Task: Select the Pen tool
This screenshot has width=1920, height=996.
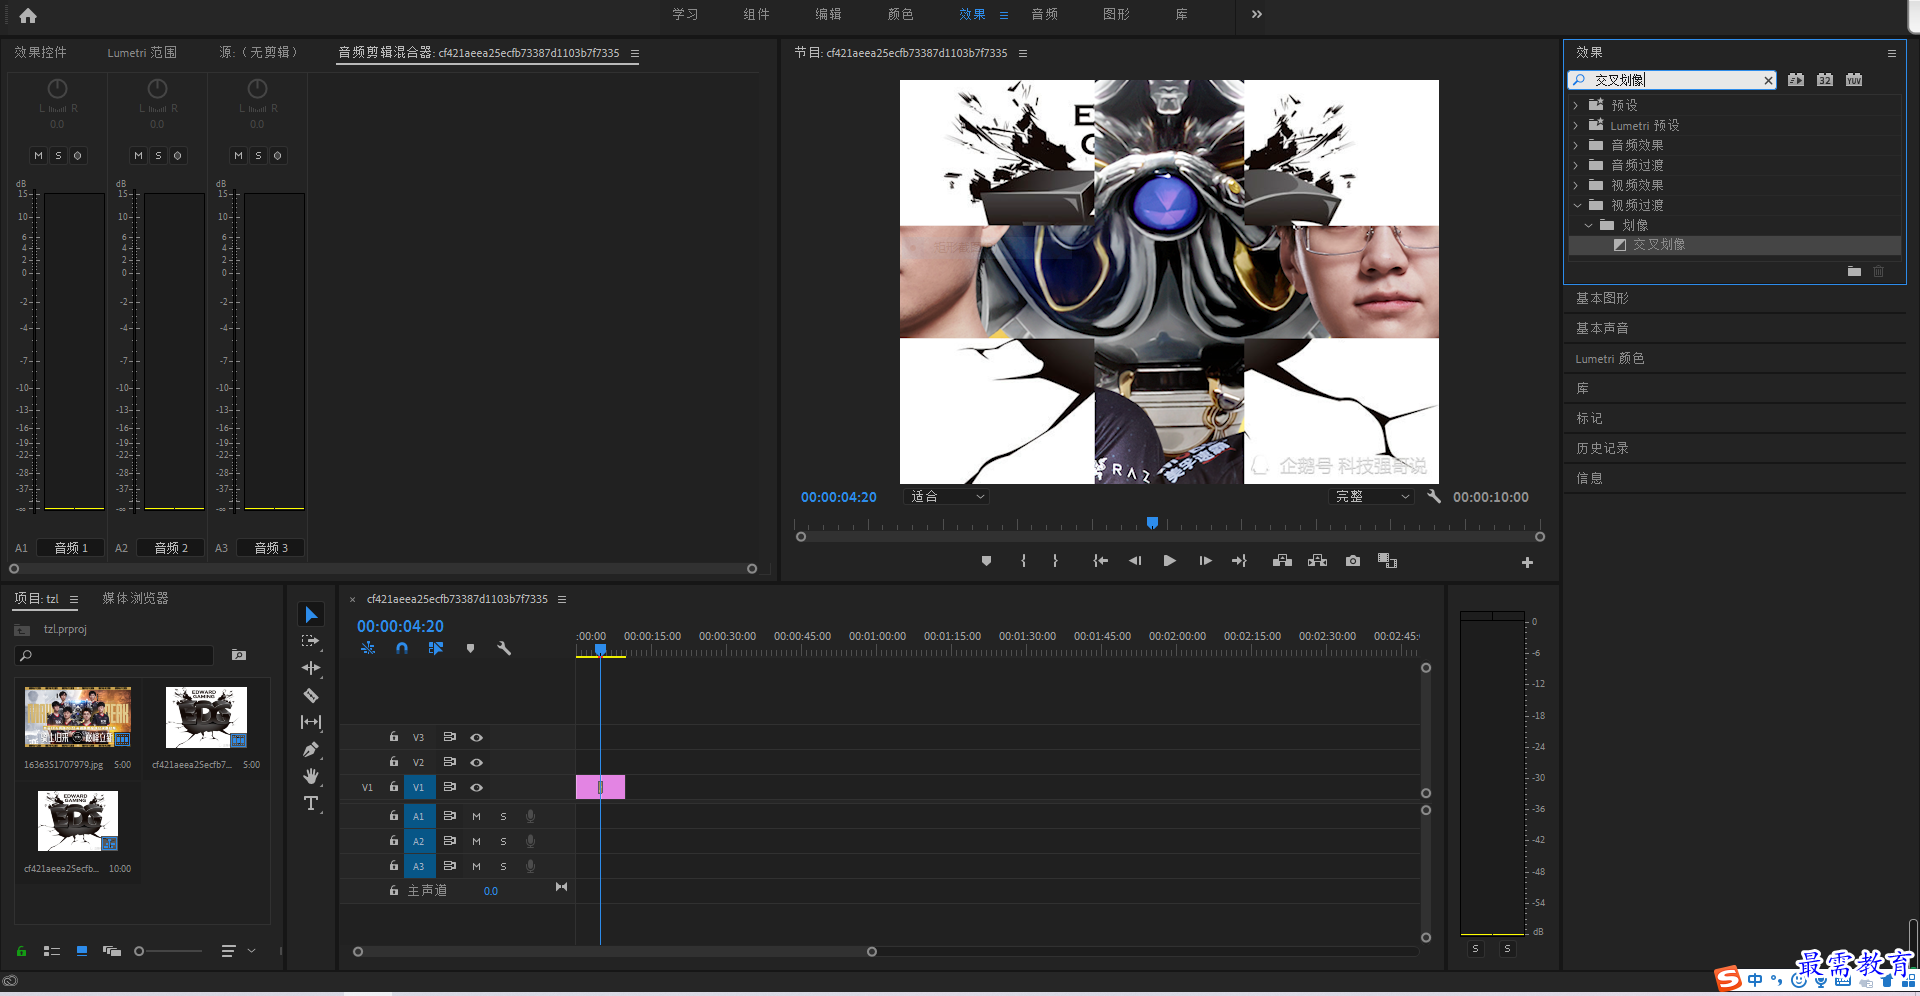Action: [x=311, y=749]
